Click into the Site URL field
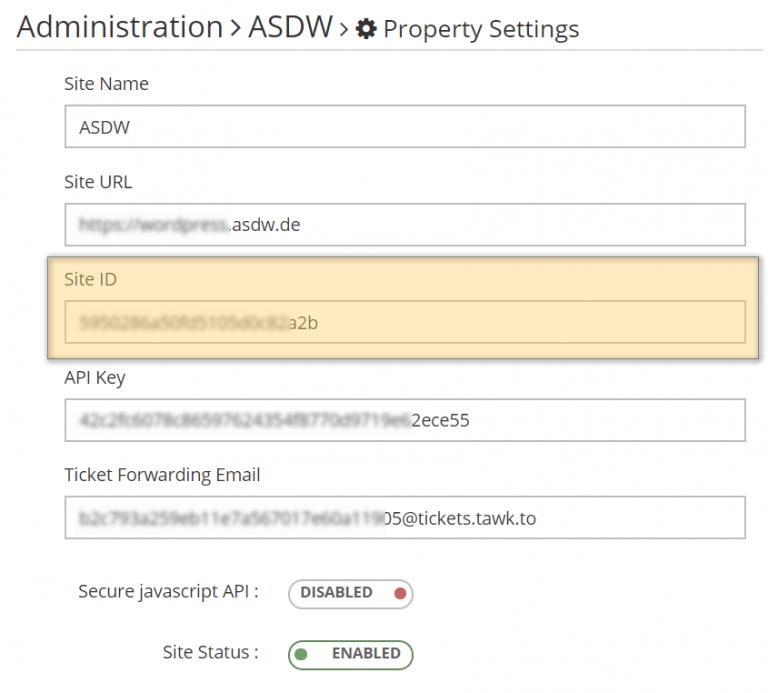 (x=405, y=225)
